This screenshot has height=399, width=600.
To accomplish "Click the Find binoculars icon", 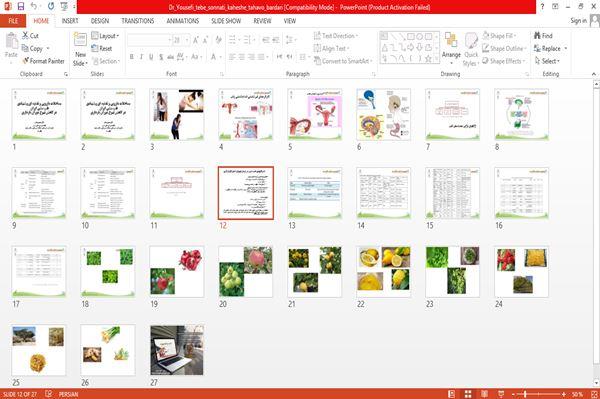I will 537,36.
